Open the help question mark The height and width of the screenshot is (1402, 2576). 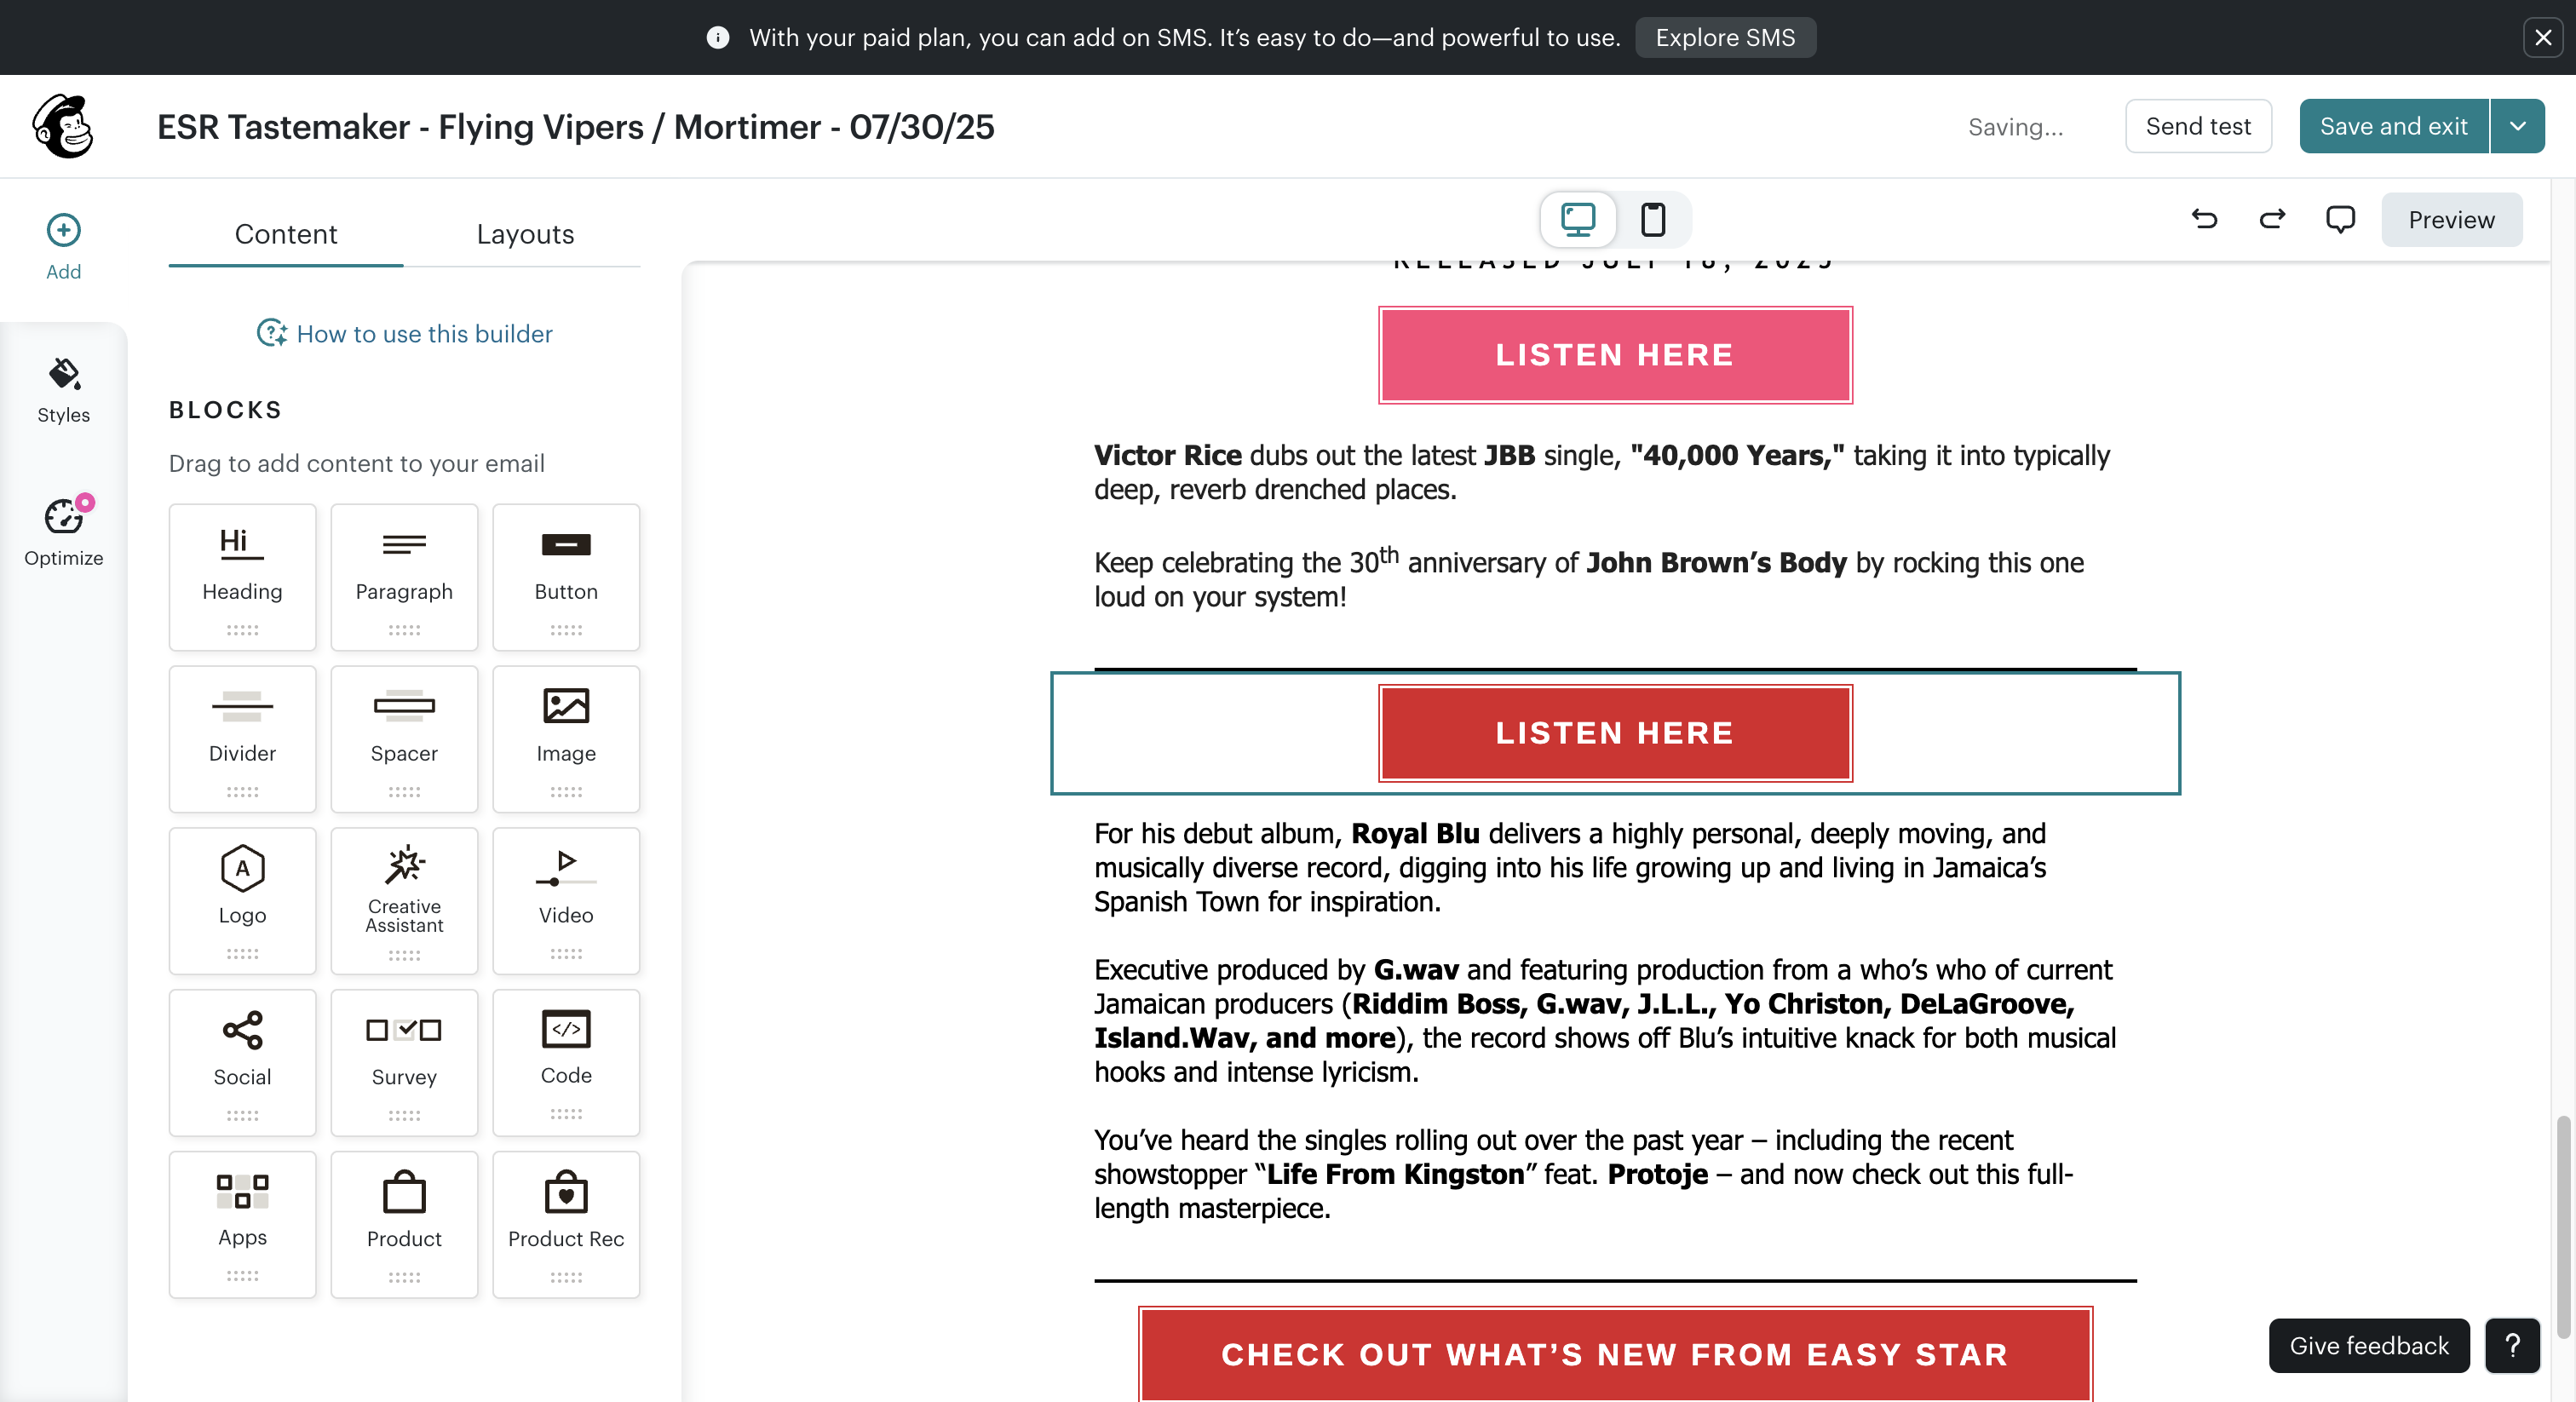coord(2512,1346)
